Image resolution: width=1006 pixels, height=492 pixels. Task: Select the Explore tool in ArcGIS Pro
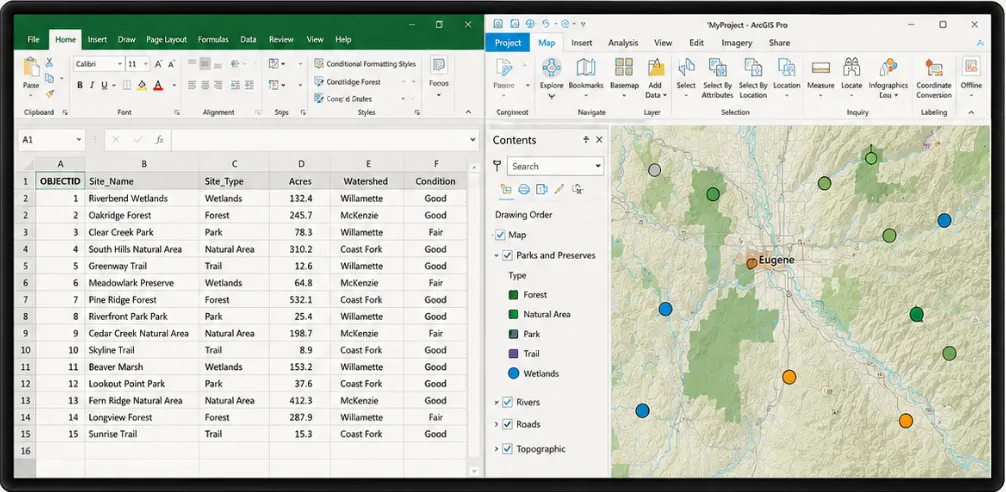551,68
